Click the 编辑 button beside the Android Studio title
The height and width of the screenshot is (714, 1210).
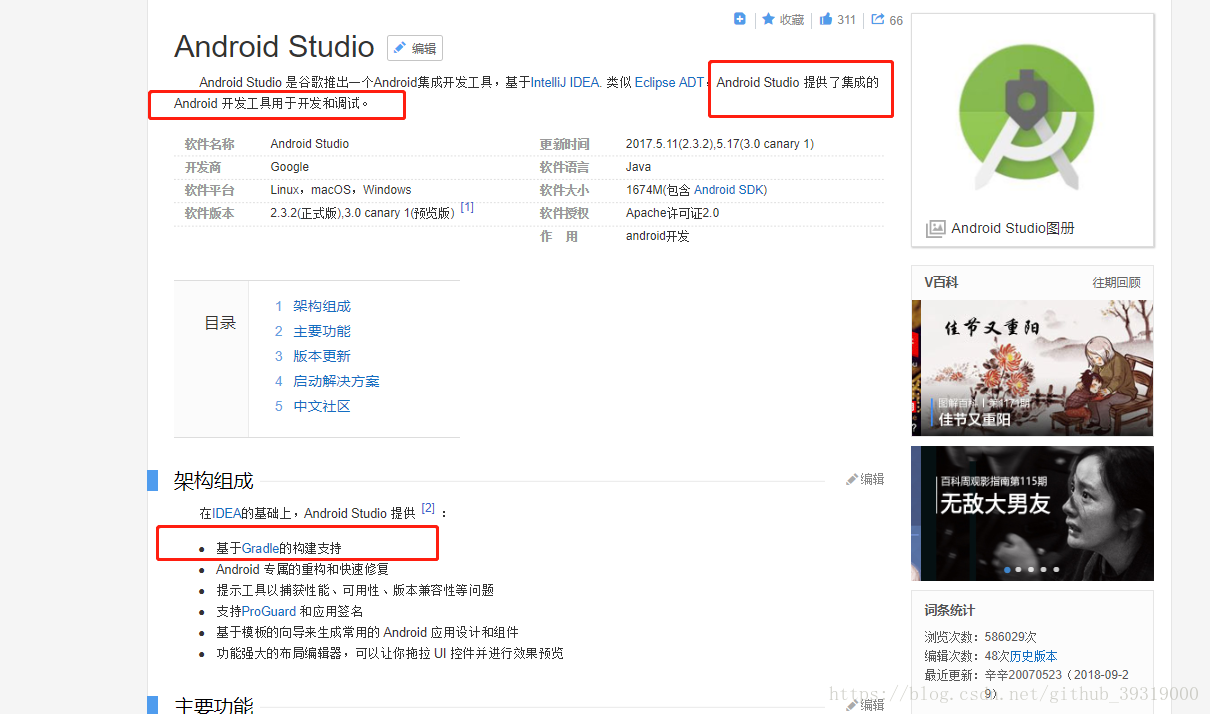pyautogui.click(x=415, y=48)
